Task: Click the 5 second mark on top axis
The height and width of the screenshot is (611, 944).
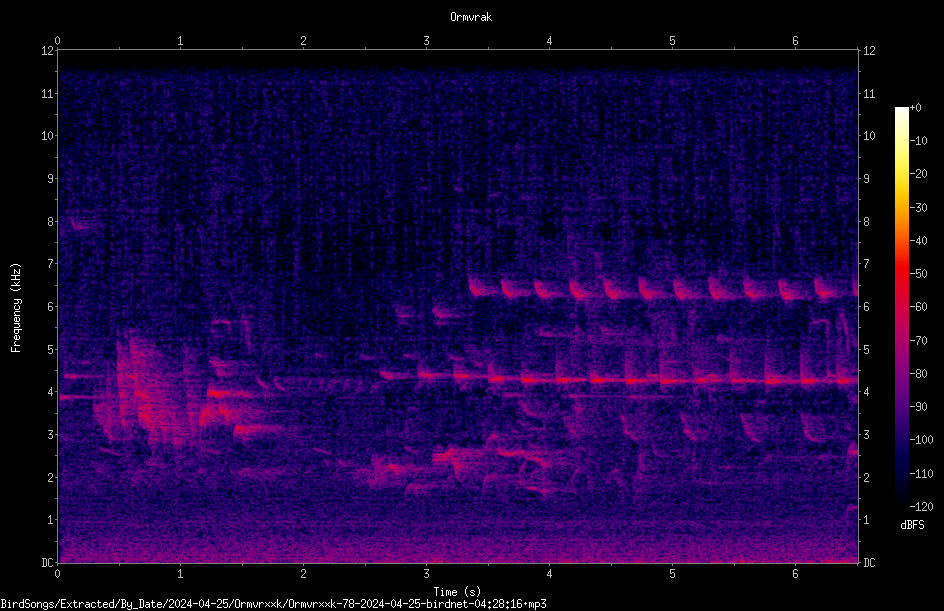Action: click(672, 41)
